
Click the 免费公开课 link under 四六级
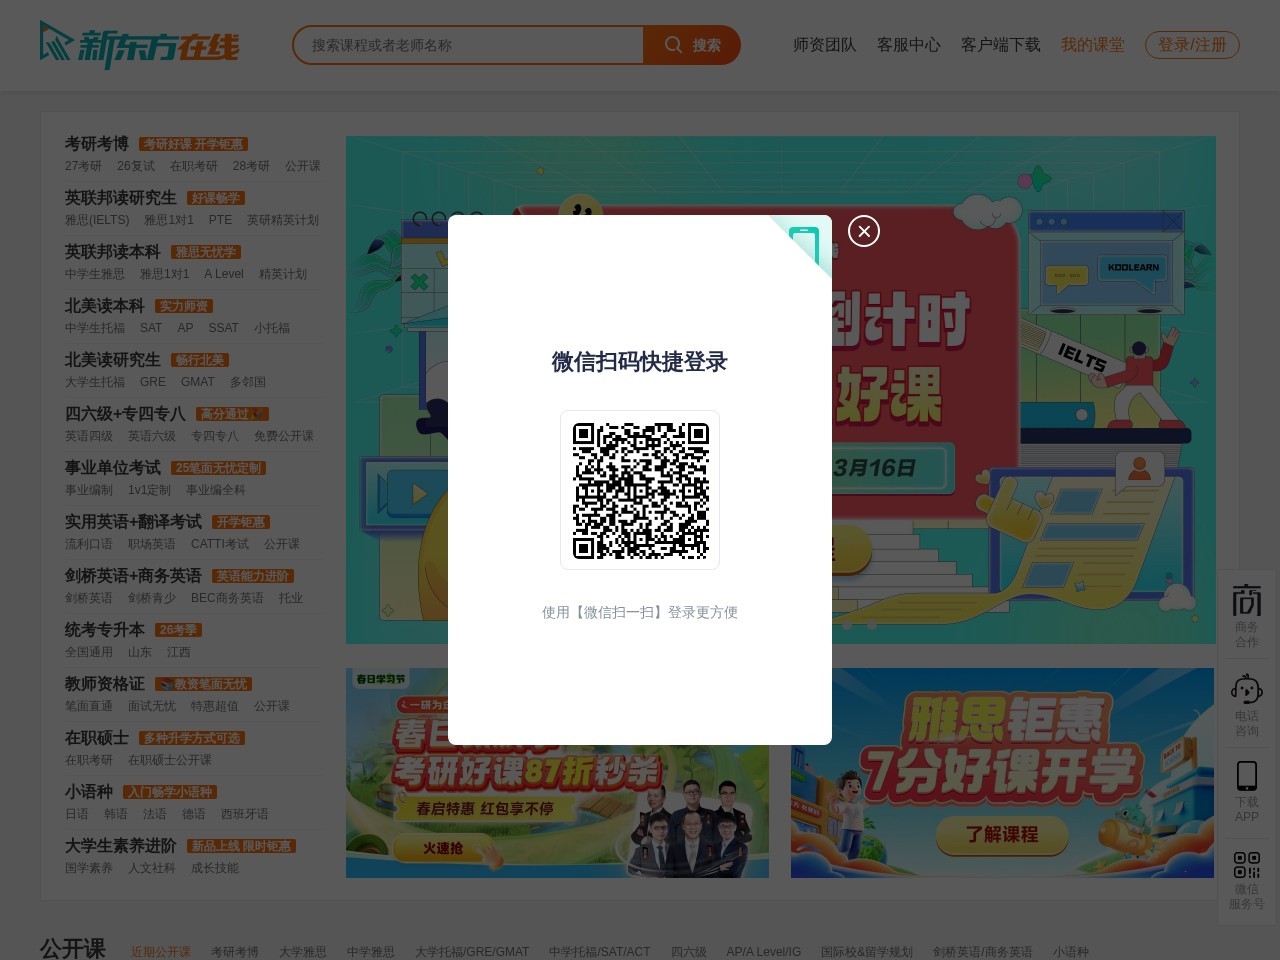[282, 436]
